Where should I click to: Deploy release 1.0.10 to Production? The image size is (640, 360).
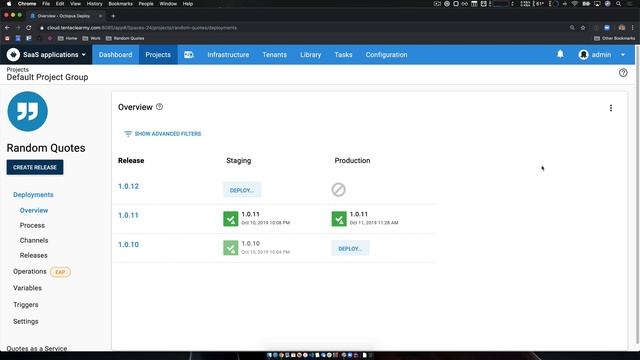[x=350, y=248]
